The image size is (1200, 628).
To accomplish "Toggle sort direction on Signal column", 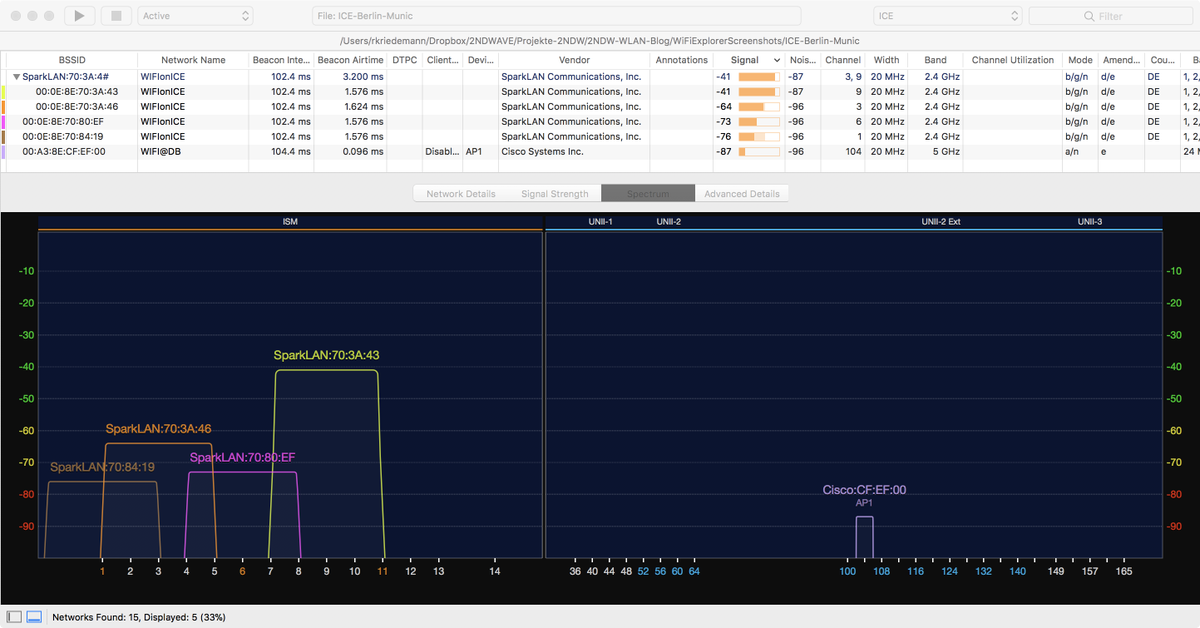I will pos(748,60).
